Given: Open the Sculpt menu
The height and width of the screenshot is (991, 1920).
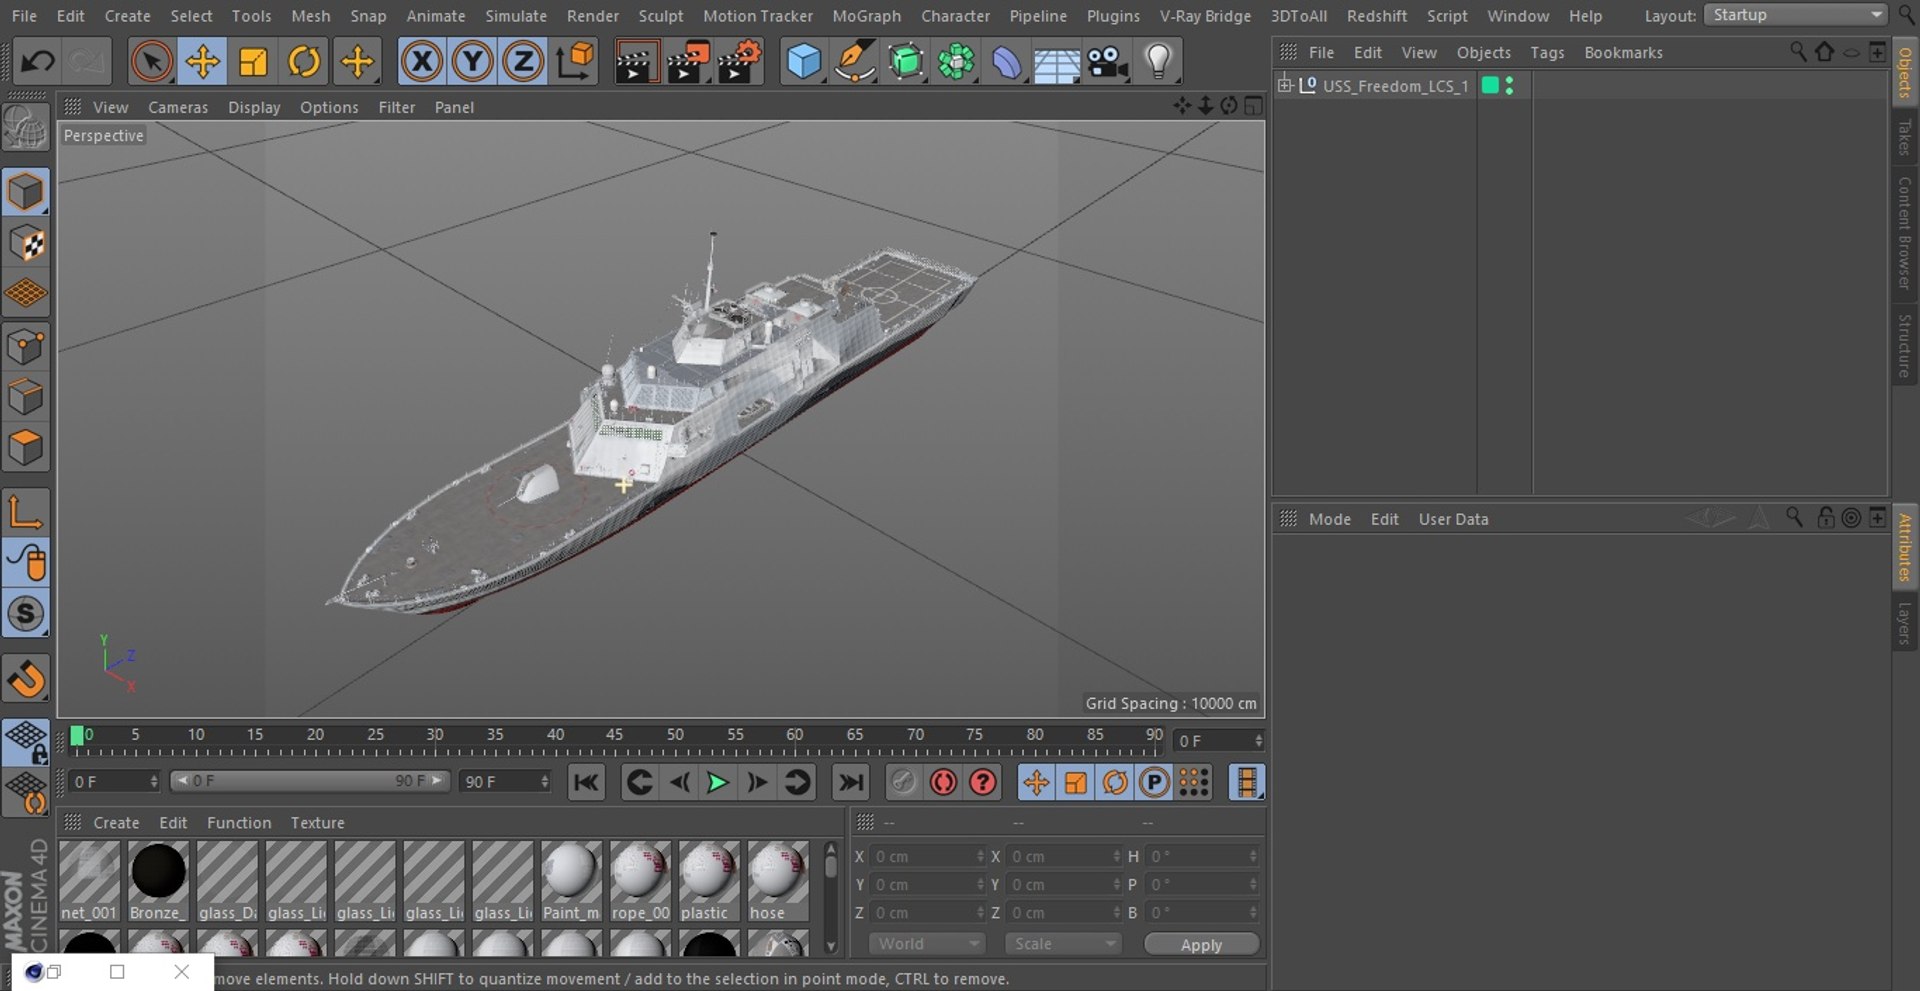Looking at the screenshot, I should 661,16.
